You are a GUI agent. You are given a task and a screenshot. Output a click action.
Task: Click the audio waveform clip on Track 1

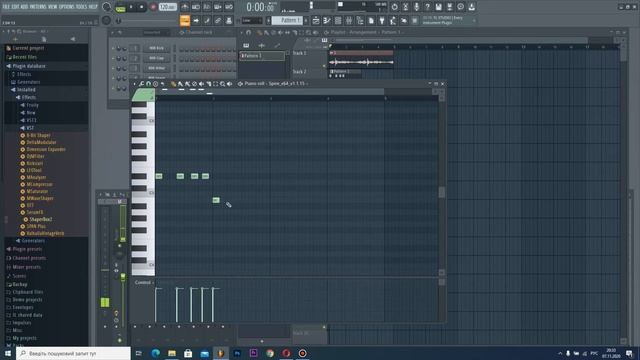[x=361, y=60]
